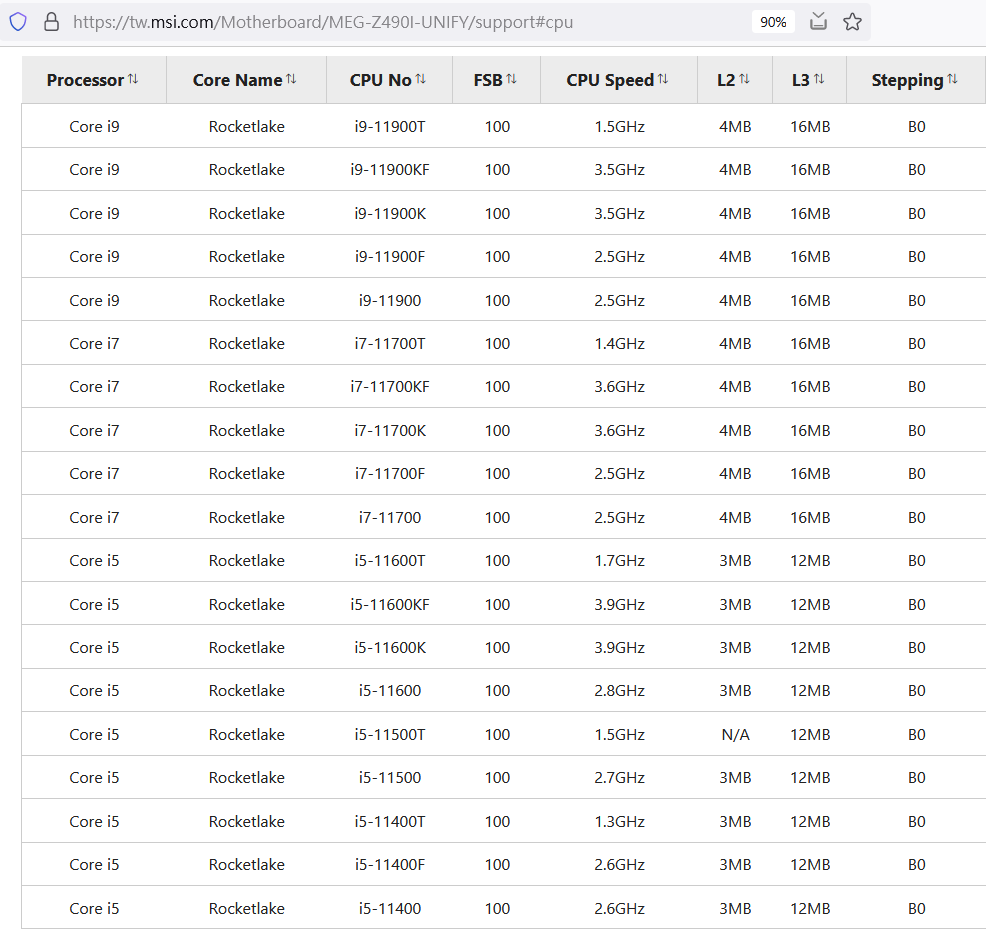Viewport: 986px width, 935px height.
Task: Click the site security padlock icon
Action: coord(52,22)
